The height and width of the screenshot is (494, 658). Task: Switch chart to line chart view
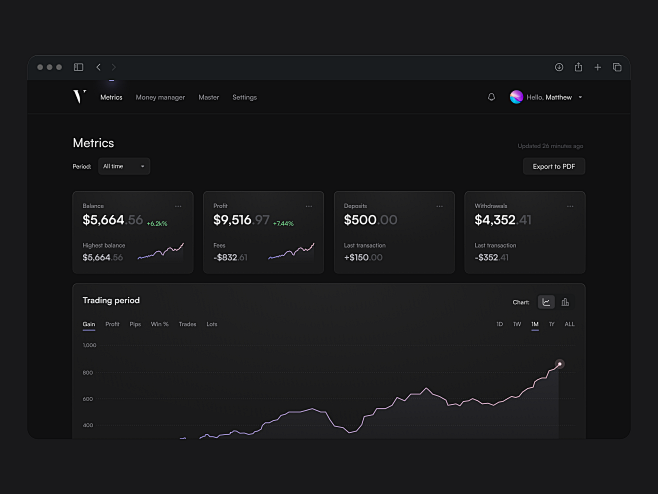click(546, 302)
